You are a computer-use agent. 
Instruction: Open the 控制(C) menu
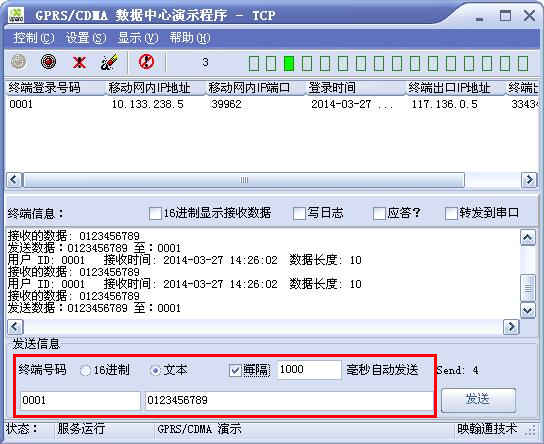click(x=34, y=38)
